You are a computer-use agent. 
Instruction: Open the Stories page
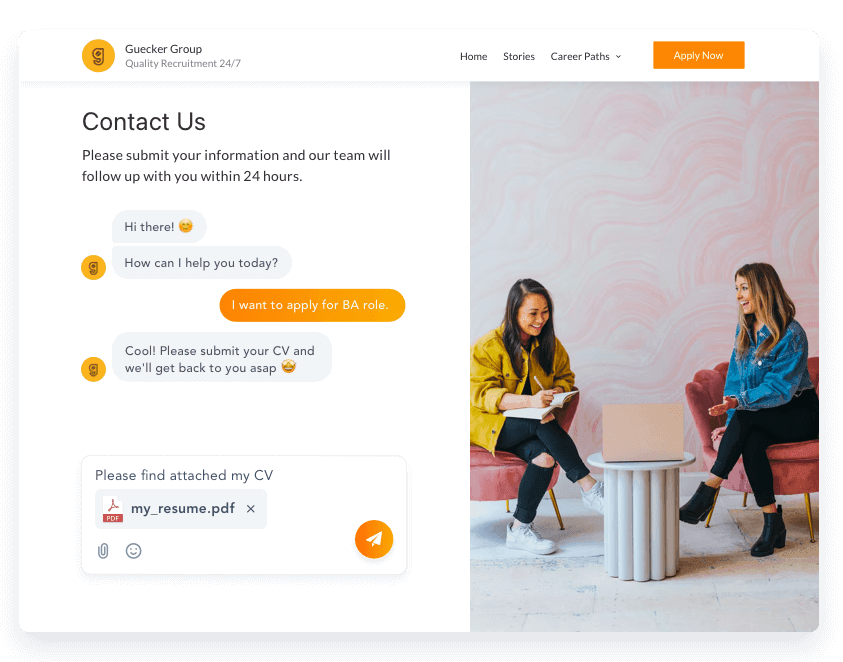[519, 56]
